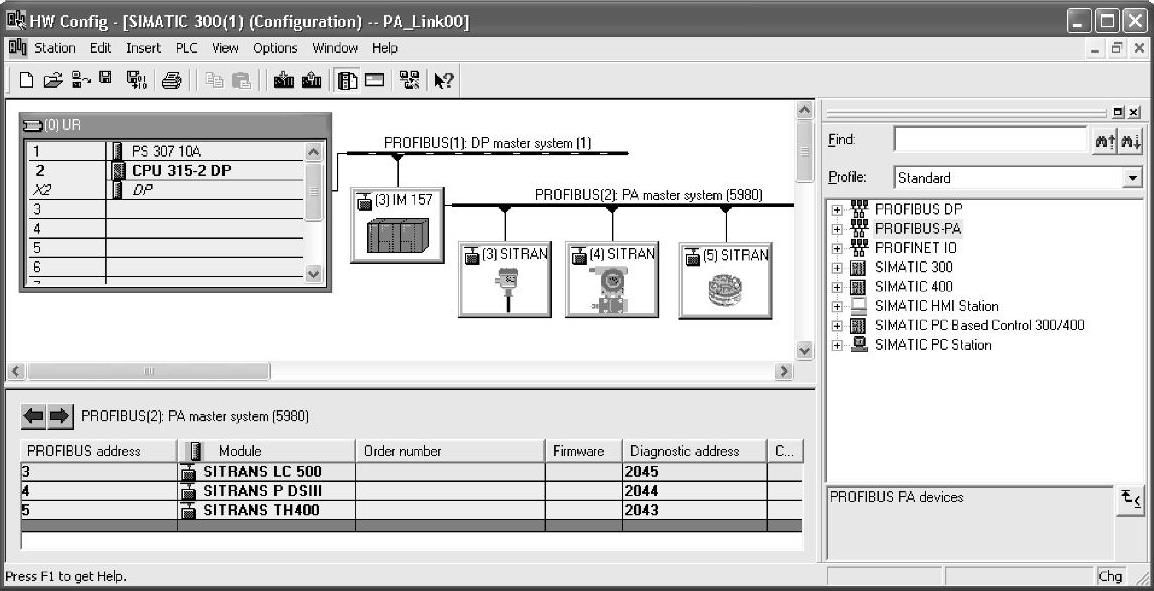Image resolution: width=1154 pixels, height=591 pixels.
Task: Create a new station with New icon
Action: [x=26, y=80]
